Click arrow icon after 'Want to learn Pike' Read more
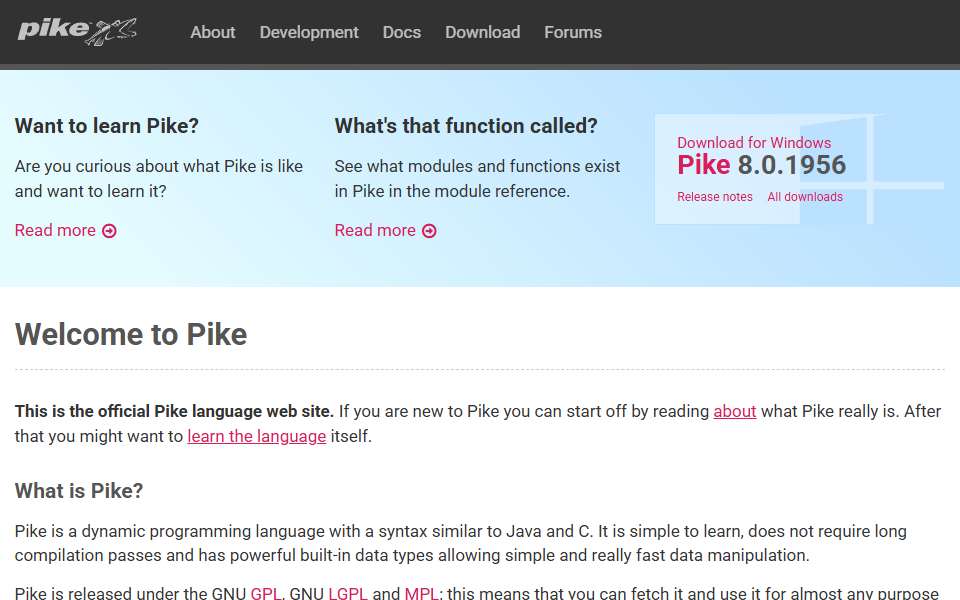The image size is (960, 600). 110,231
